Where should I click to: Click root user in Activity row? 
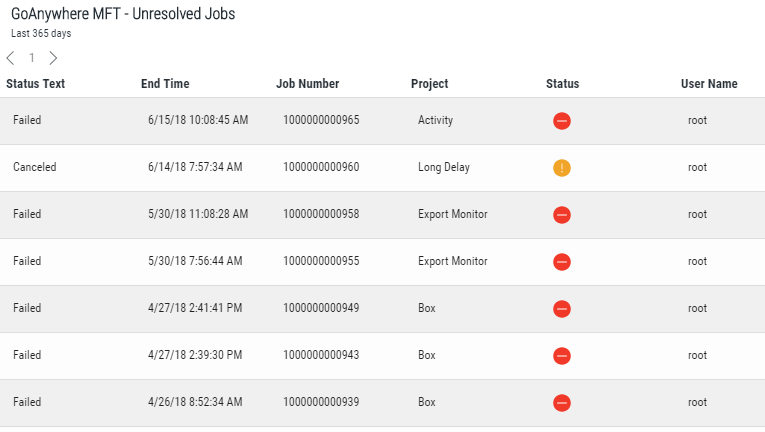697,121
